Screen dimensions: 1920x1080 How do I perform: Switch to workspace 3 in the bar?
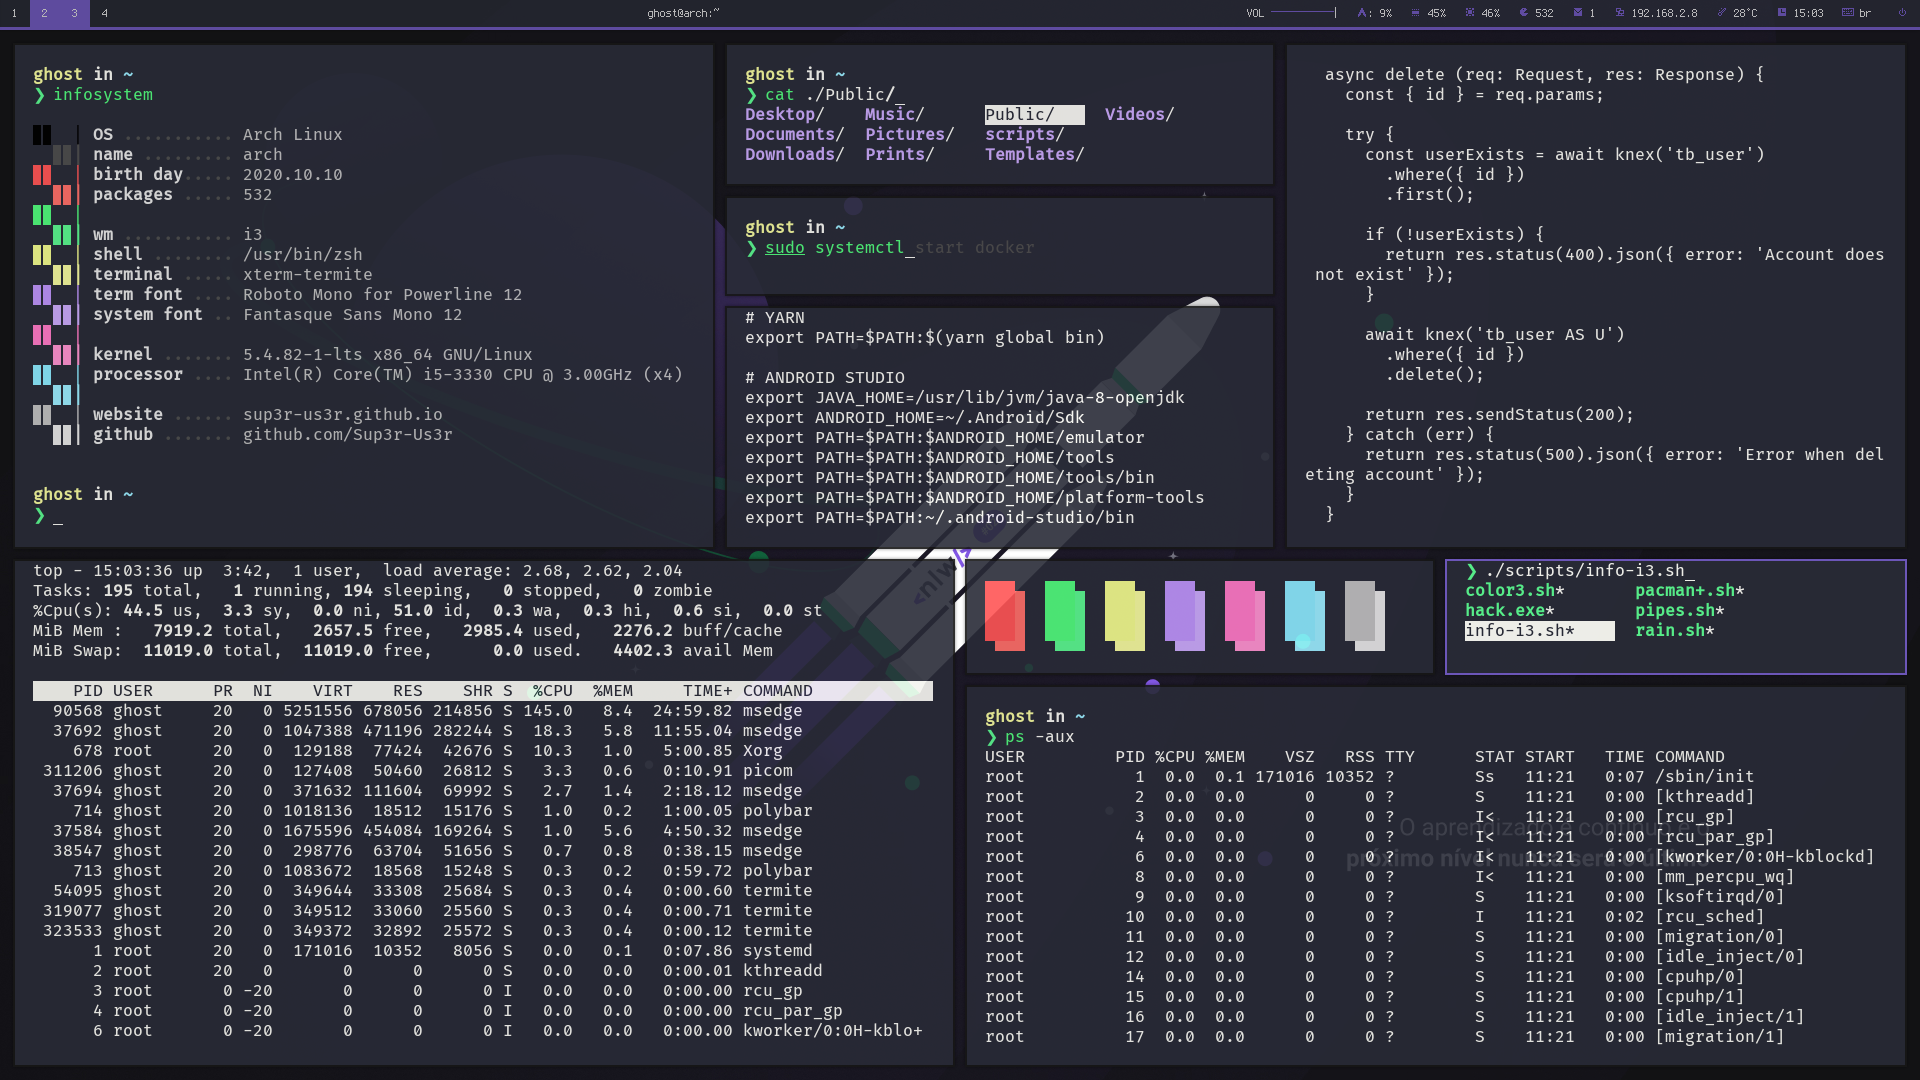click(x=74, y=13)
